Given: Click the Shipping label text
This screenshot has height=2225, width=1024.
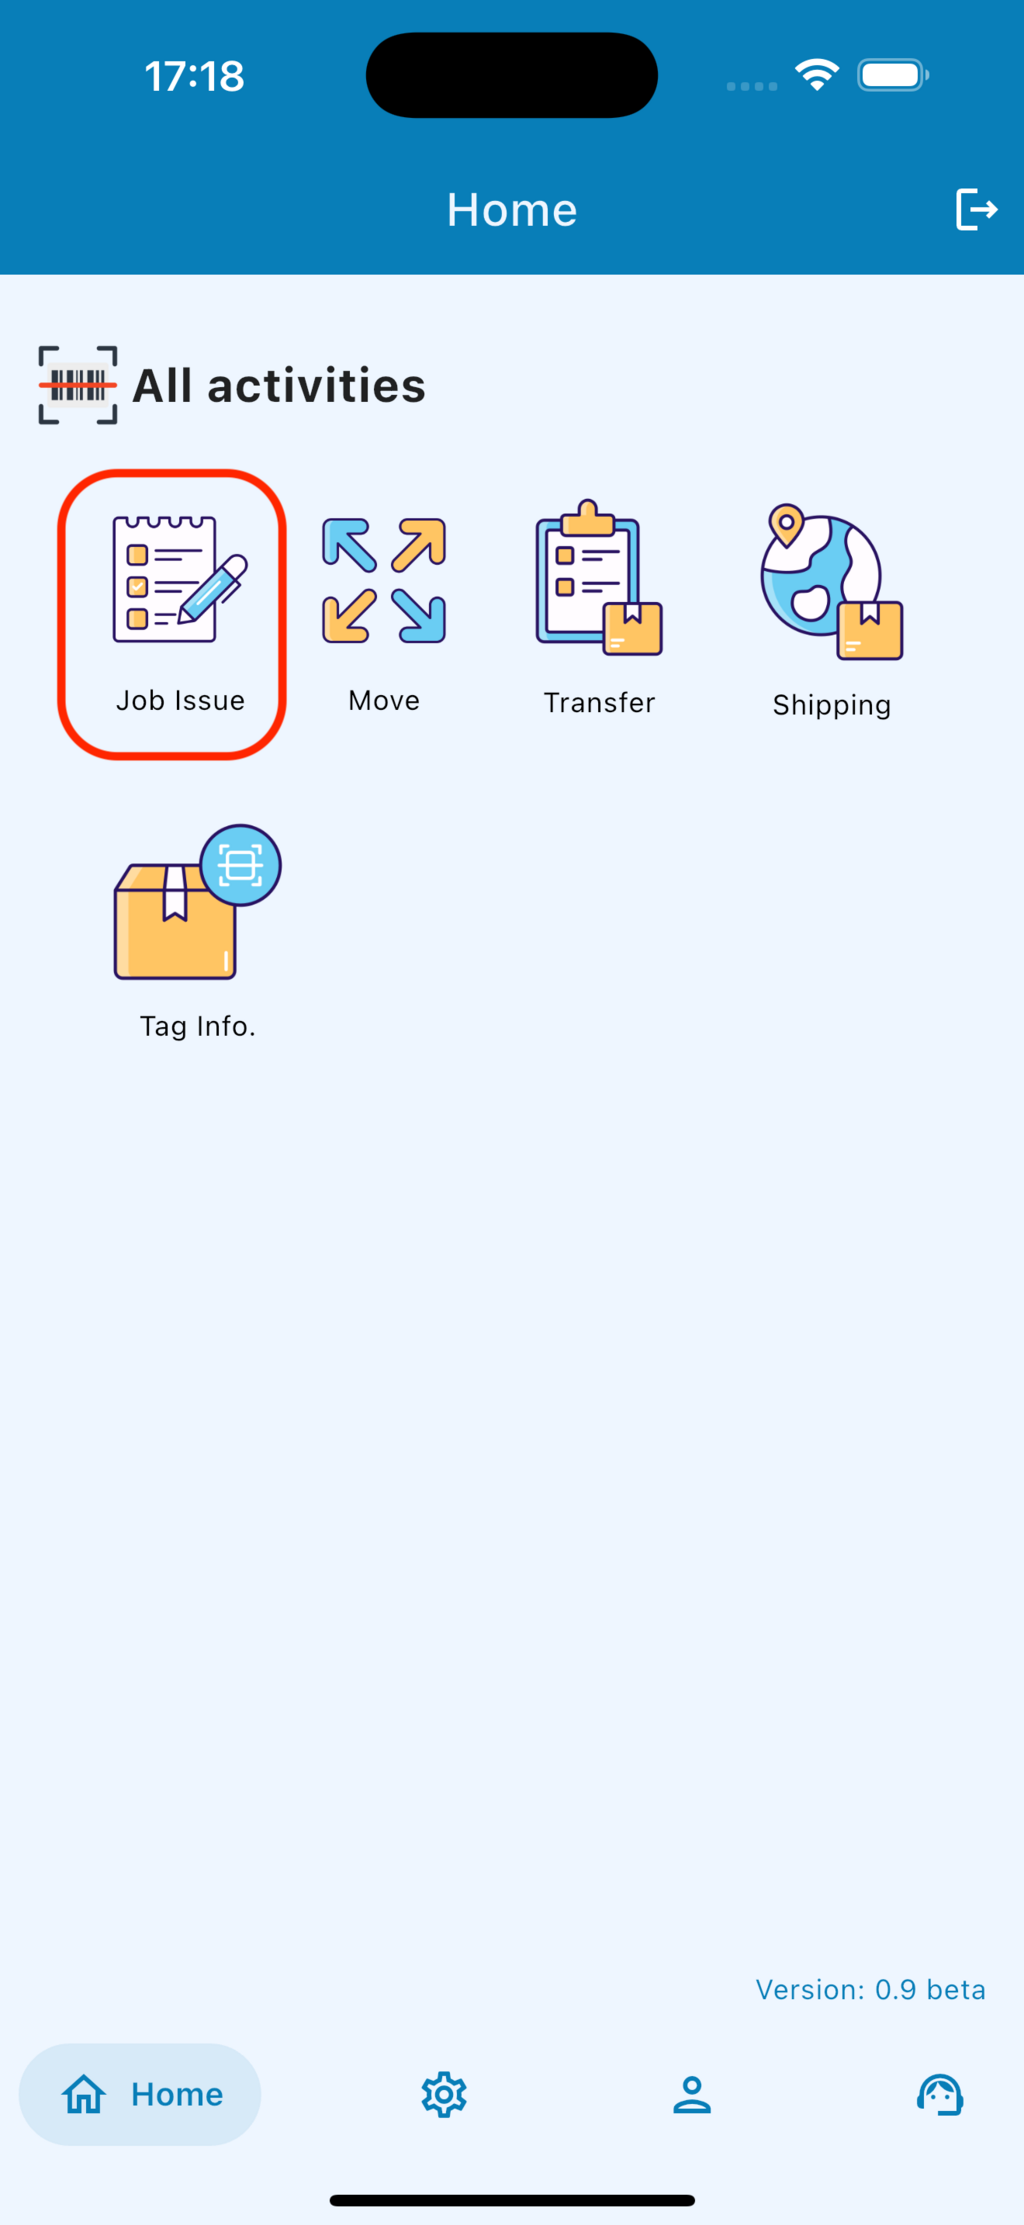Looking at the screenshot, I should (831, 705).
